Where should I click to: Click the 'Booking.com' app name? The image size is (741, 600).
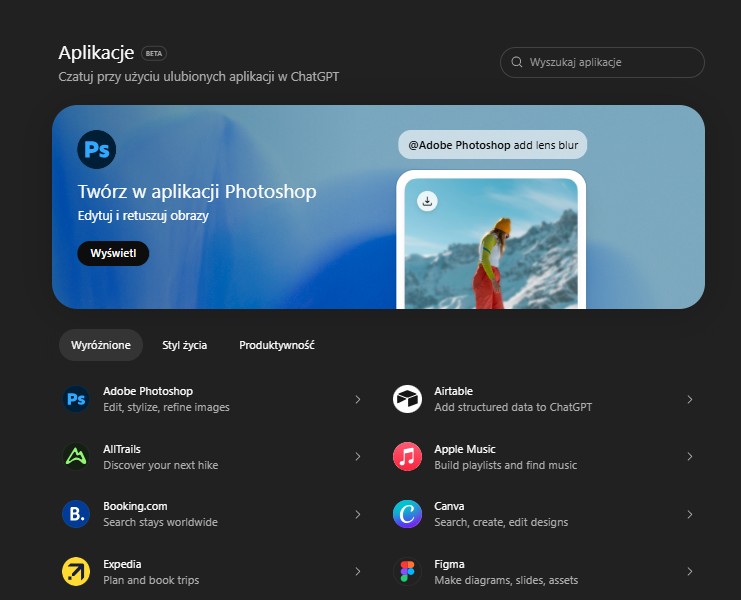click(x=135, y=506)
